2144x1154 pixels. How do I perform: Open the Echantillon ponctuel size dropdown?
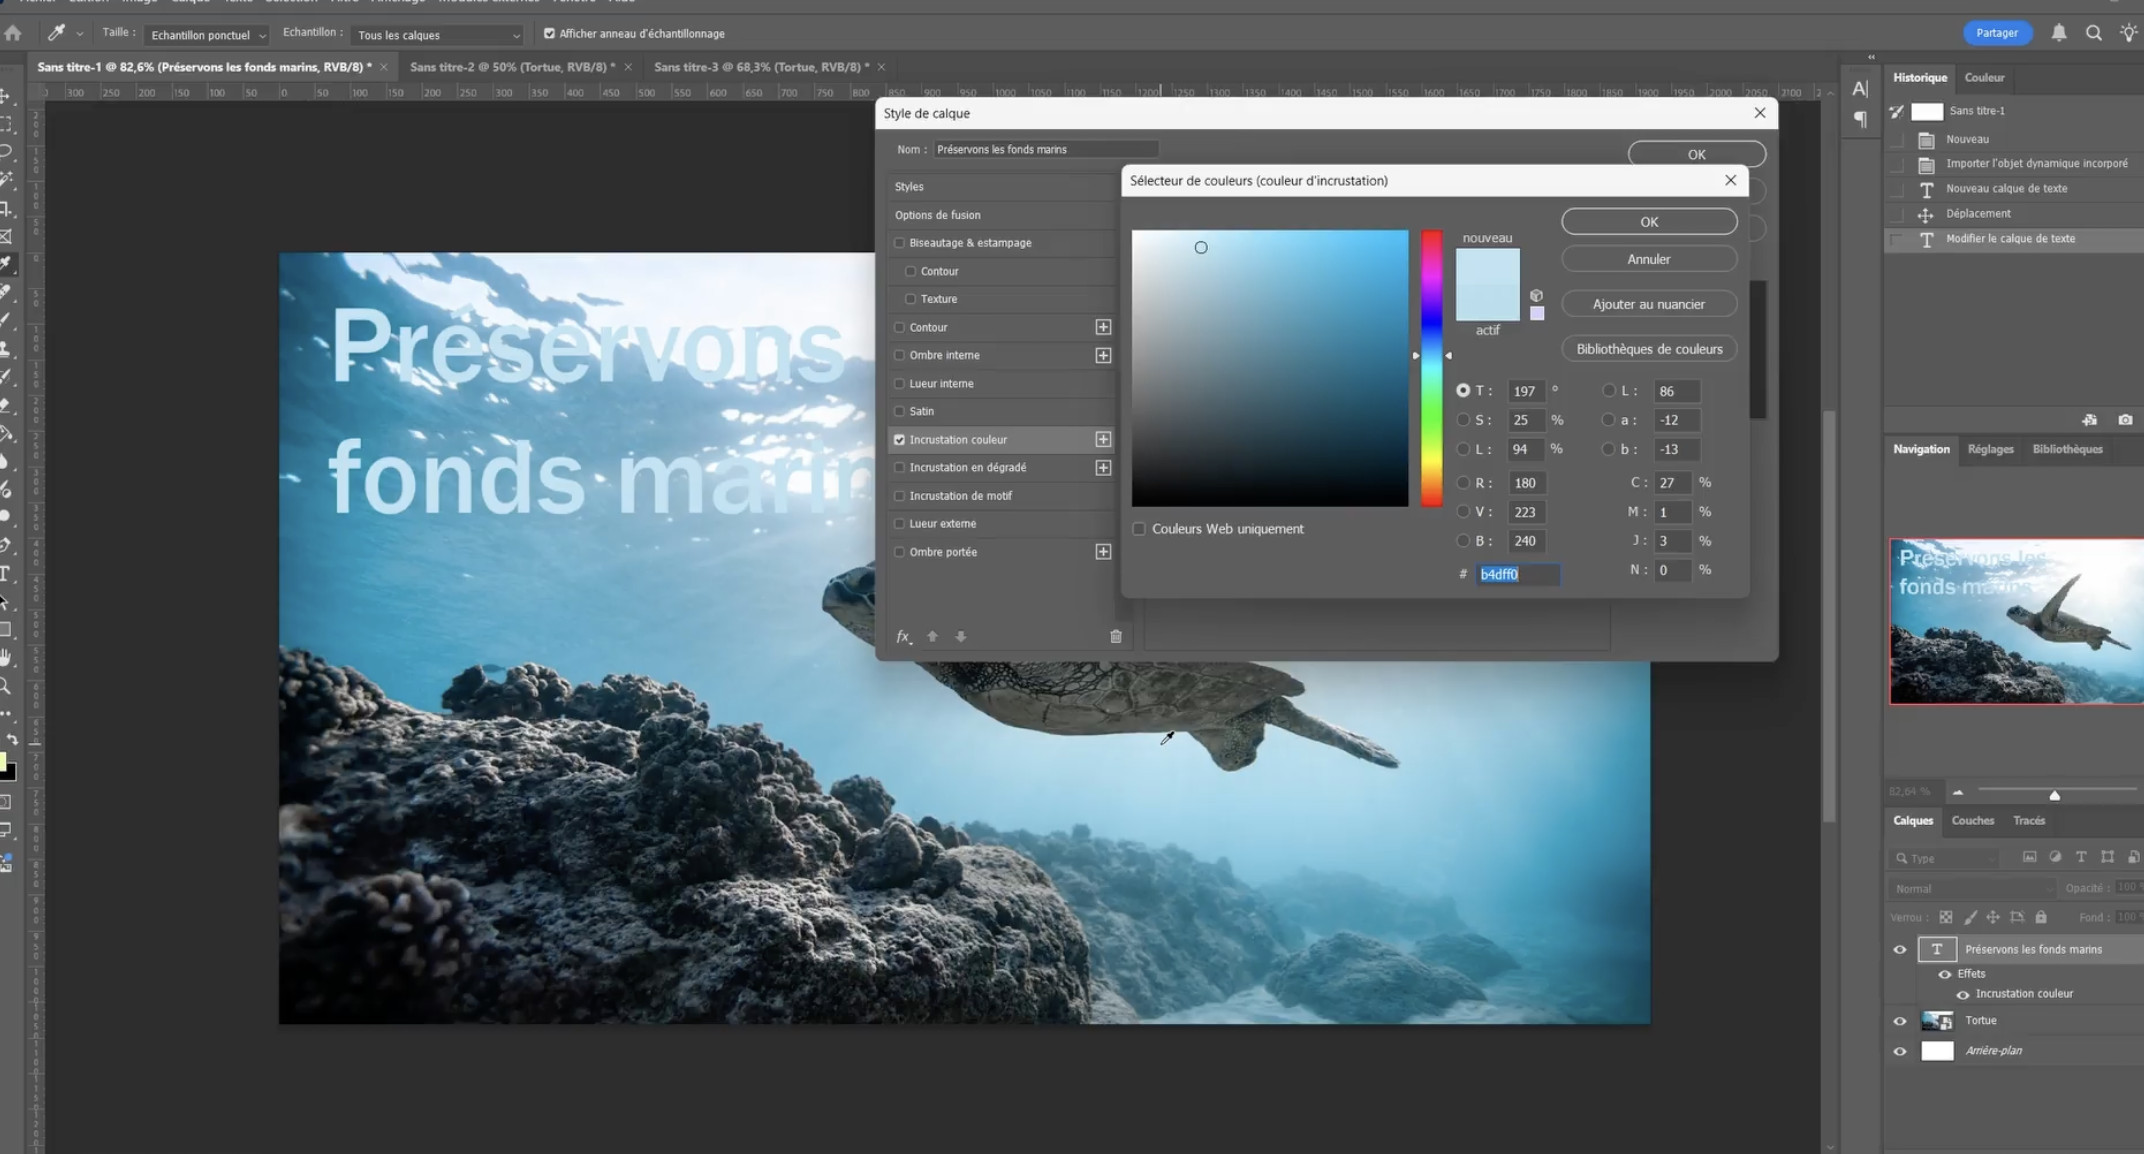(208, 35)
